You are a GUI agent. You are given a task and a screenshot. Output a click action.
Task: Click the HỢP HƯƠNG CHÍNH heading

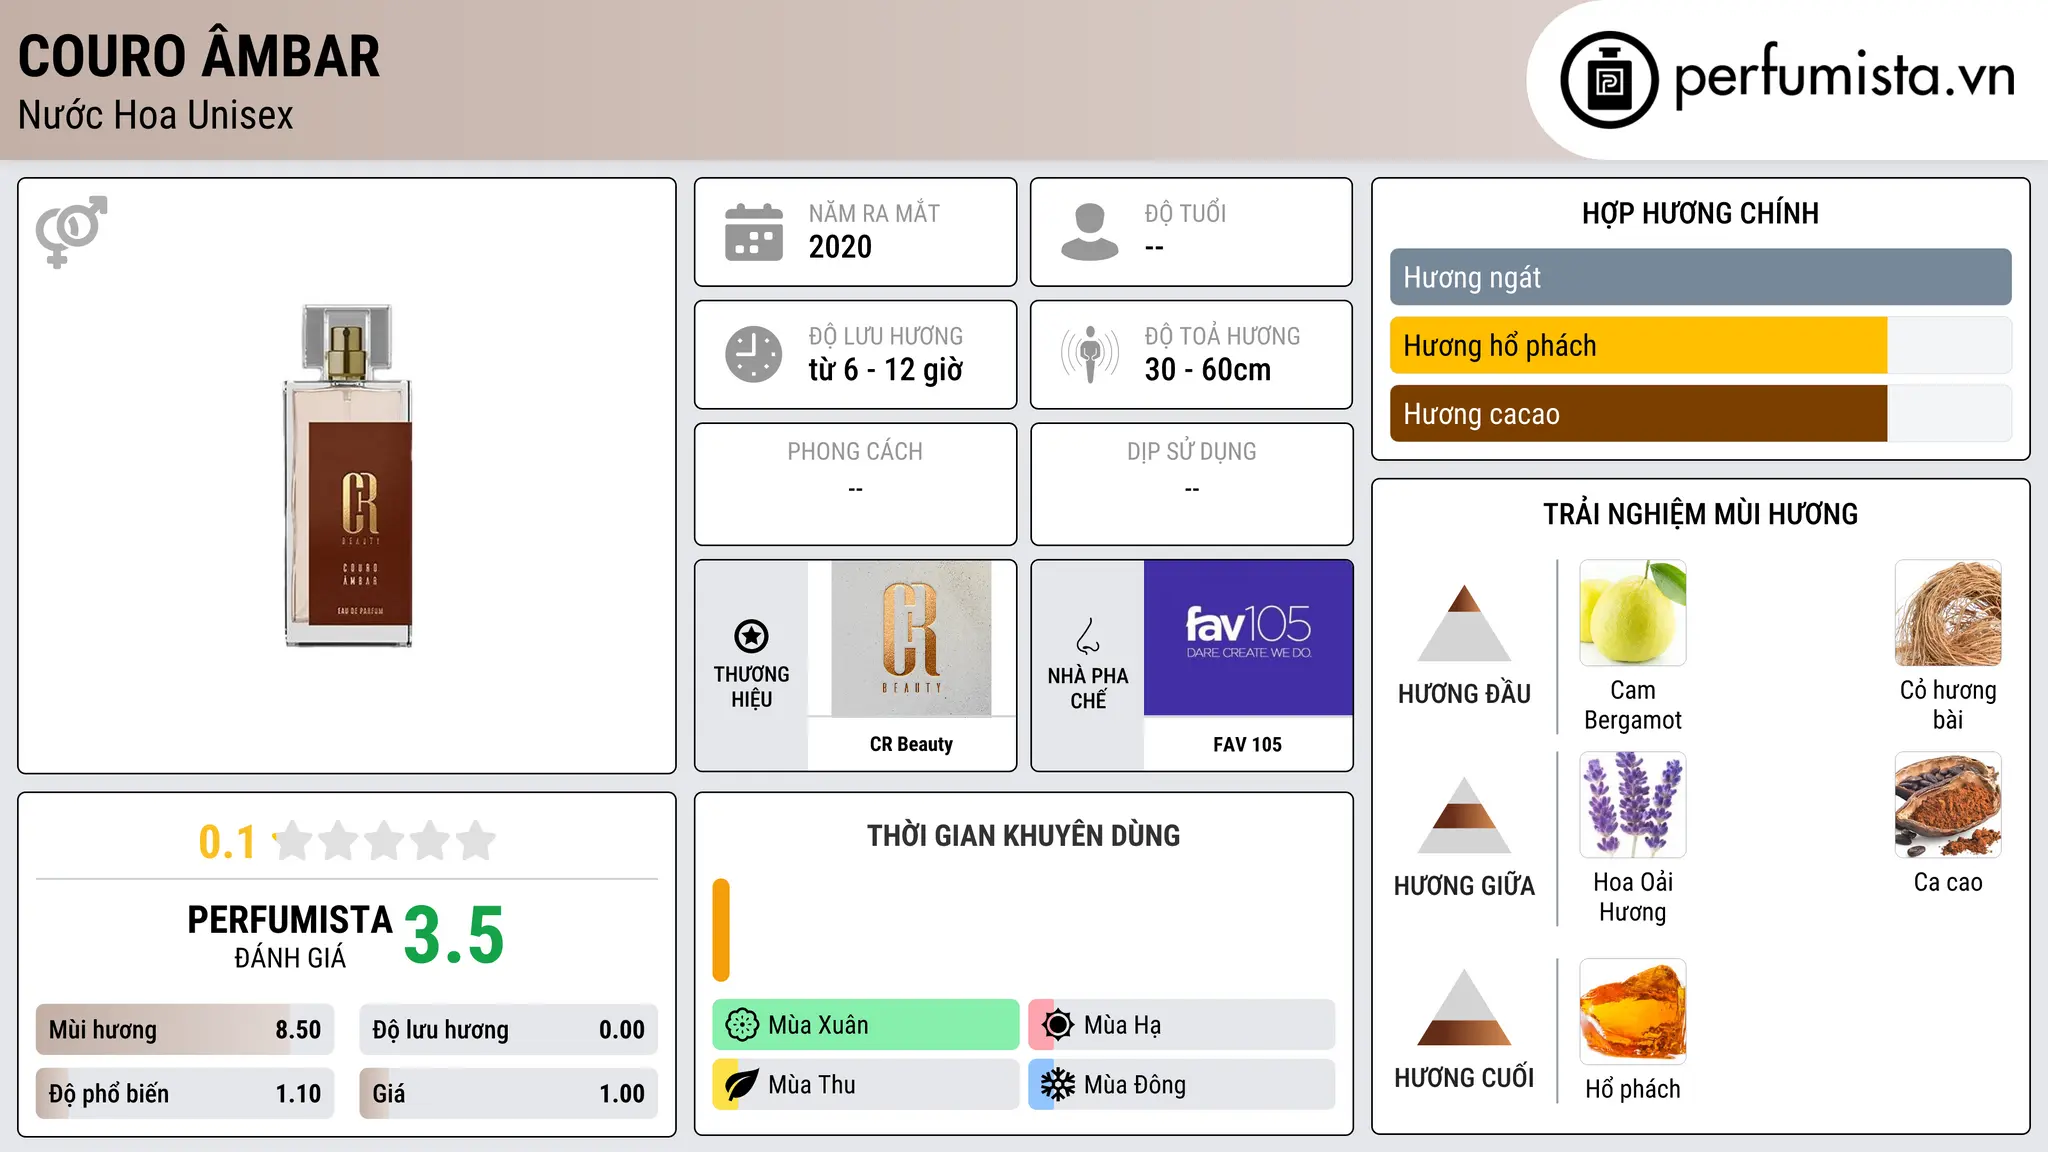tap(1700, 214)
